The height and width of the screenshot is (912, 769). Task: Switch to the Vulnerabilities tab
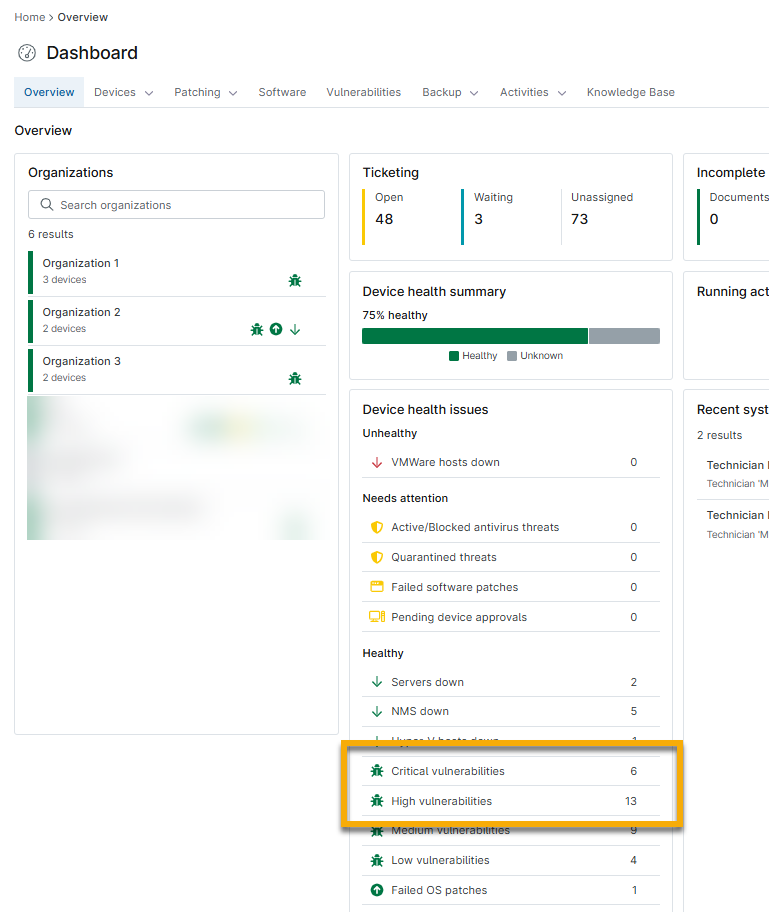coord(363,92)
